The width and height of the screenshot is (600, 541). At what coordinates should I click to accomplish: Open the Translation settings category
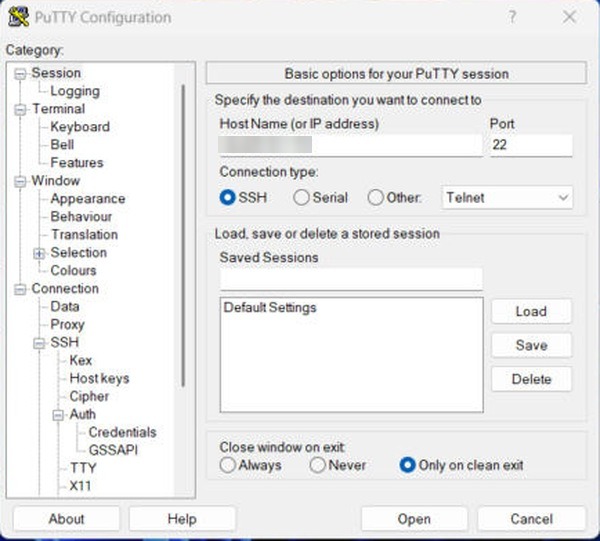coord(84,235)
